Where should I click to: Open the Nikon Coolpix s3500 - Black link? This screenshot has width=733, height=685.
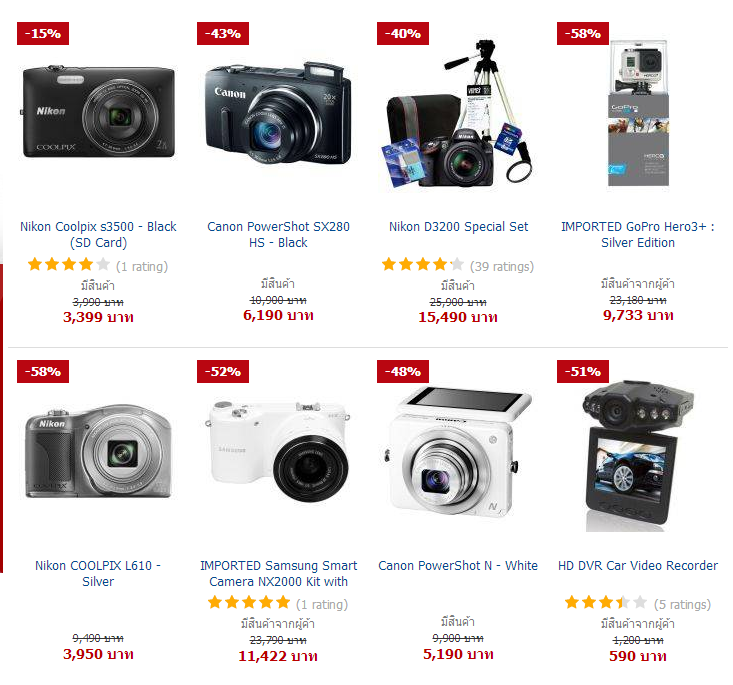pyautogui.click(x=98, y=235)
